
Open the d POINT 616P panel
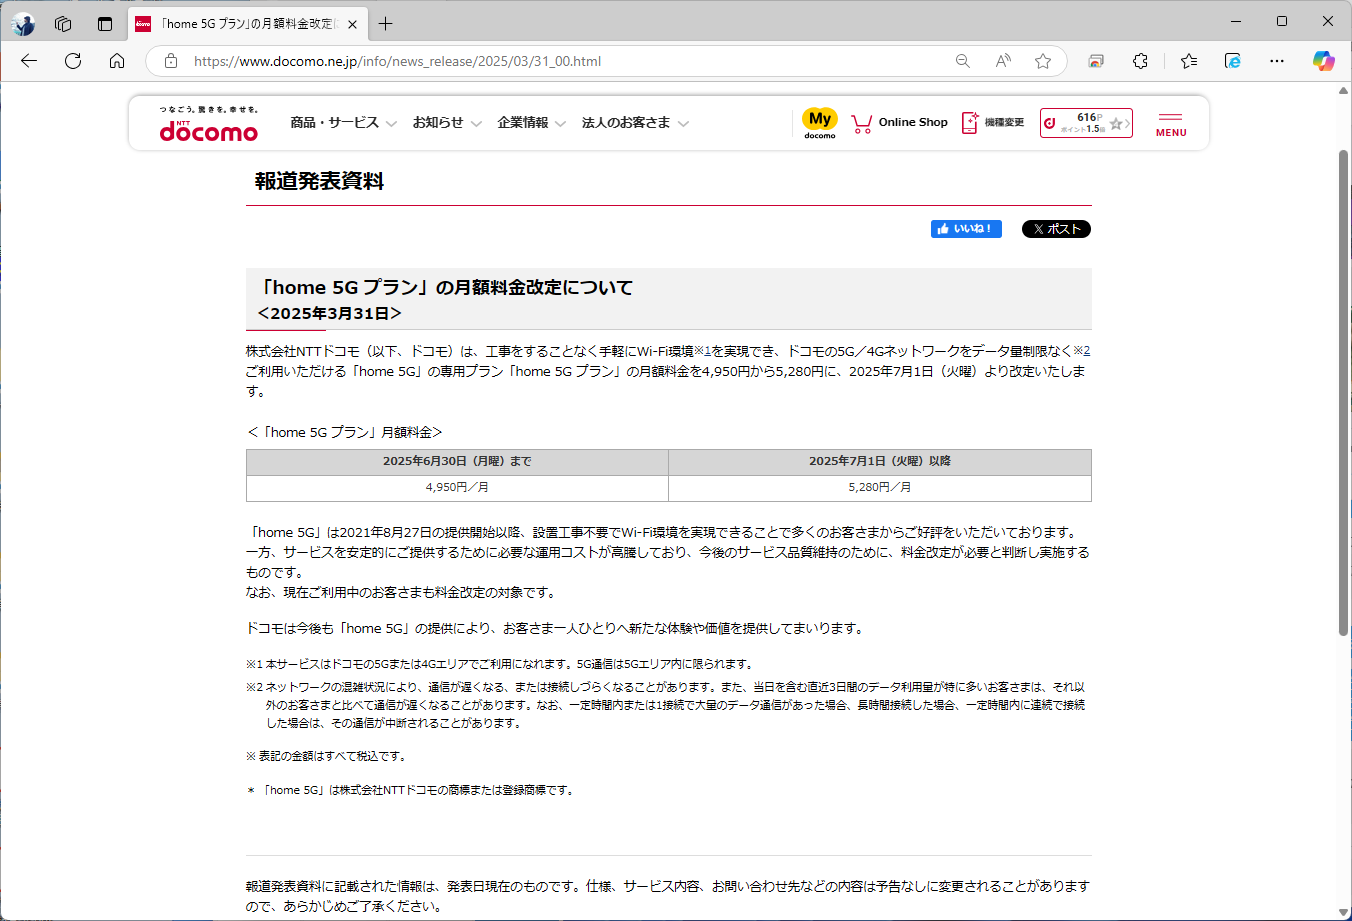[x=1080, y=122]
